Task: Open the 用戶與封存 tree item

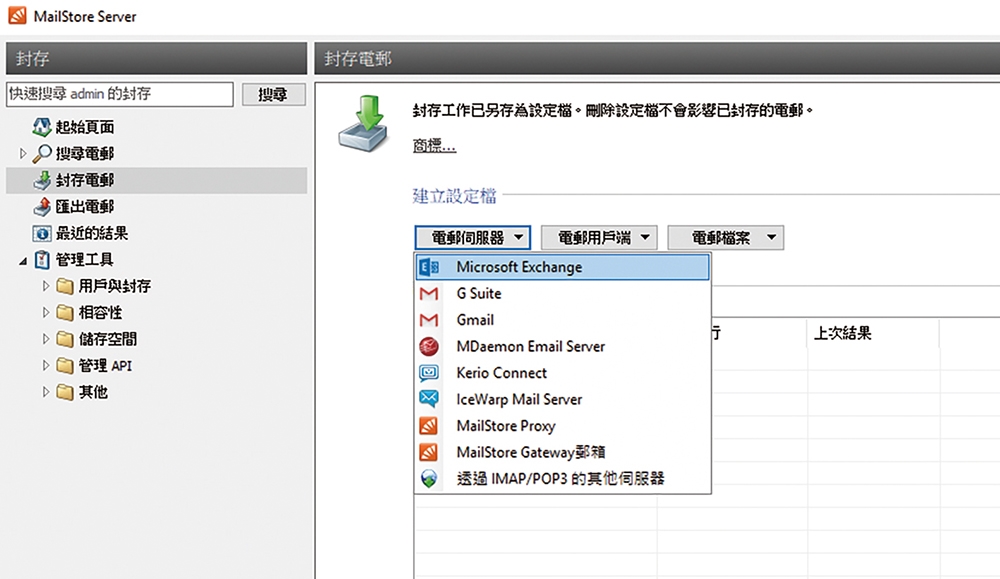Action: pos(115,286)
